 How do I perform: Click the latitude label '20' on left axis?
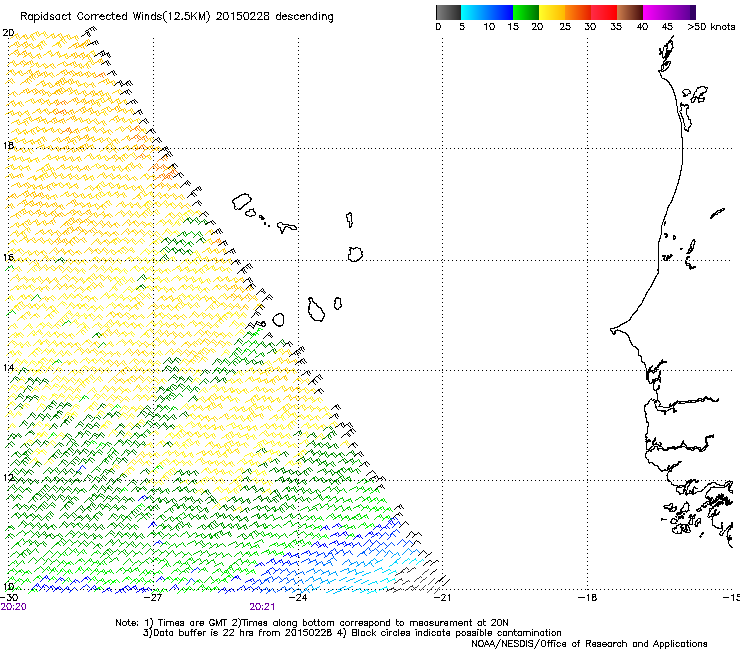pyautogui.click(x=8, y=33)
